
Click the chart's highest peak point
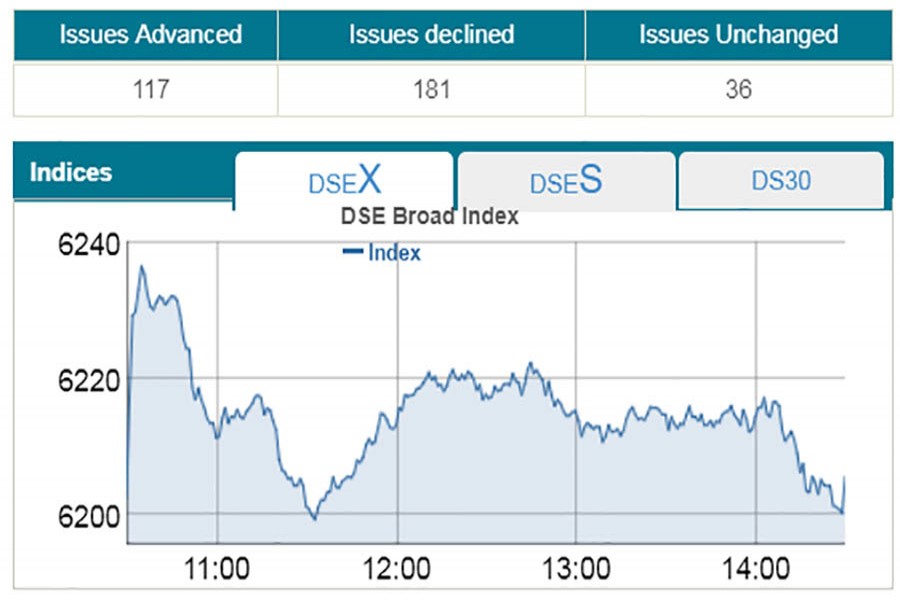pos(142,267)
